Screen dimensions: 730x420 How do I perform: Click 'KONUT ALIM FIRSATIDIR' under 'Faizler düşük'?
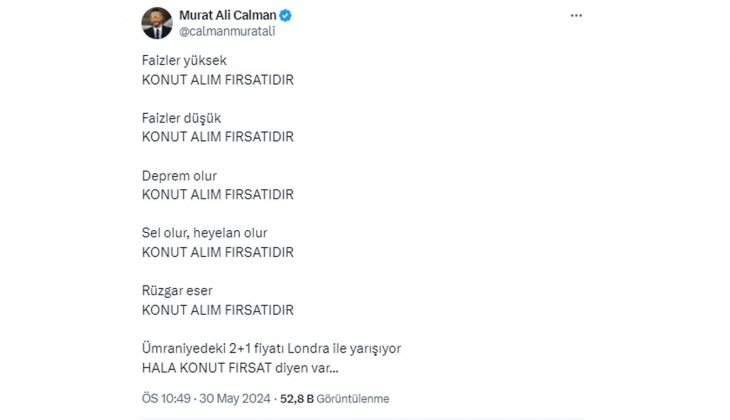click(218, 136)
